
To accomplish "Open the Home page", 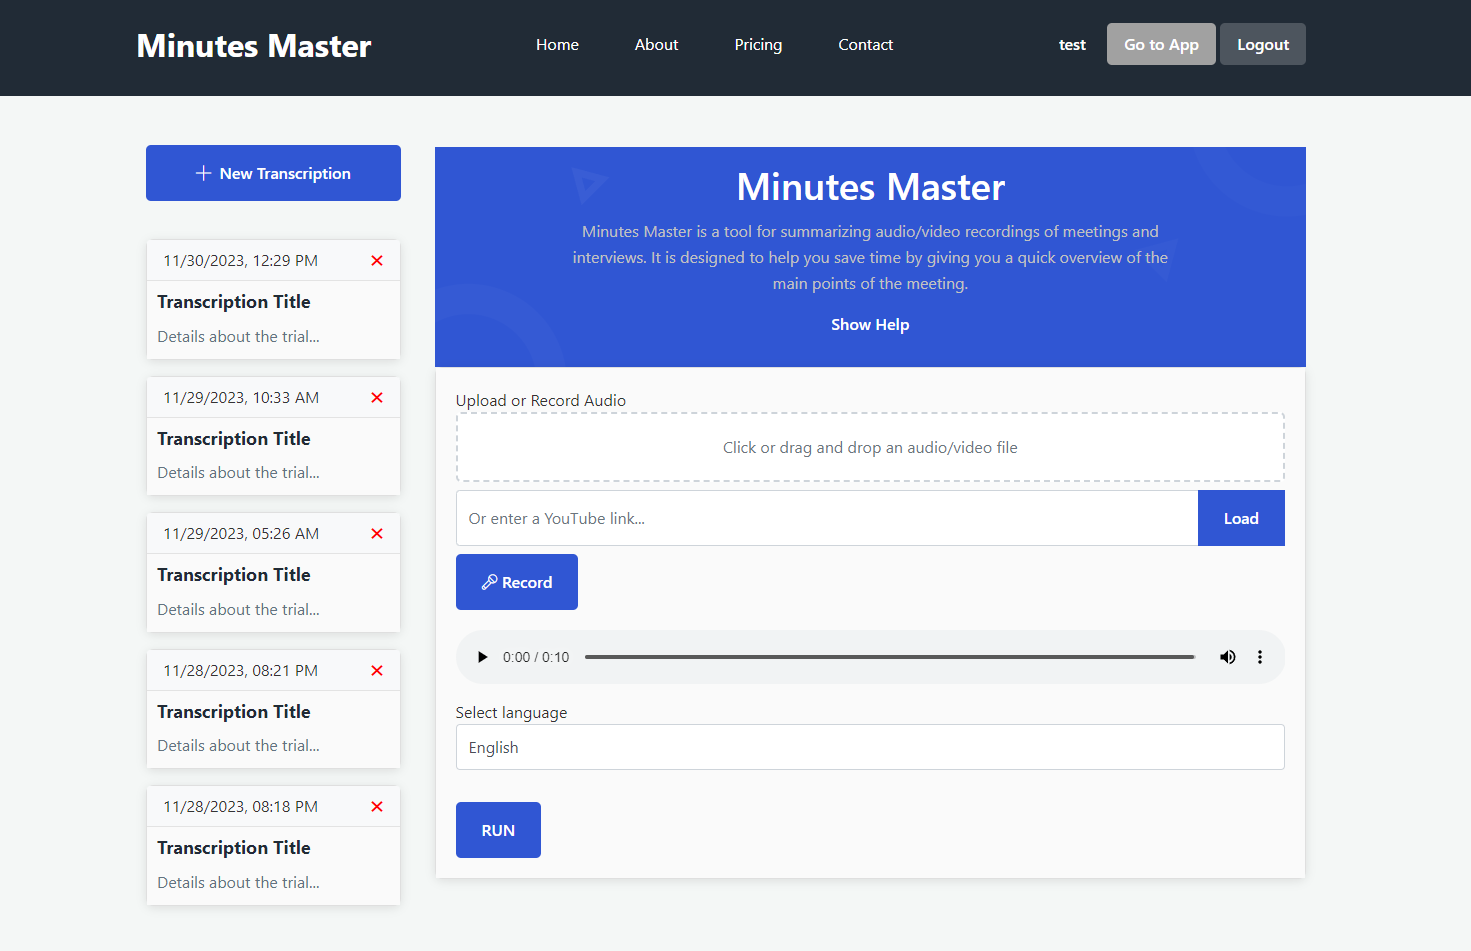I will pyautogui.click(x=557, y=45).
